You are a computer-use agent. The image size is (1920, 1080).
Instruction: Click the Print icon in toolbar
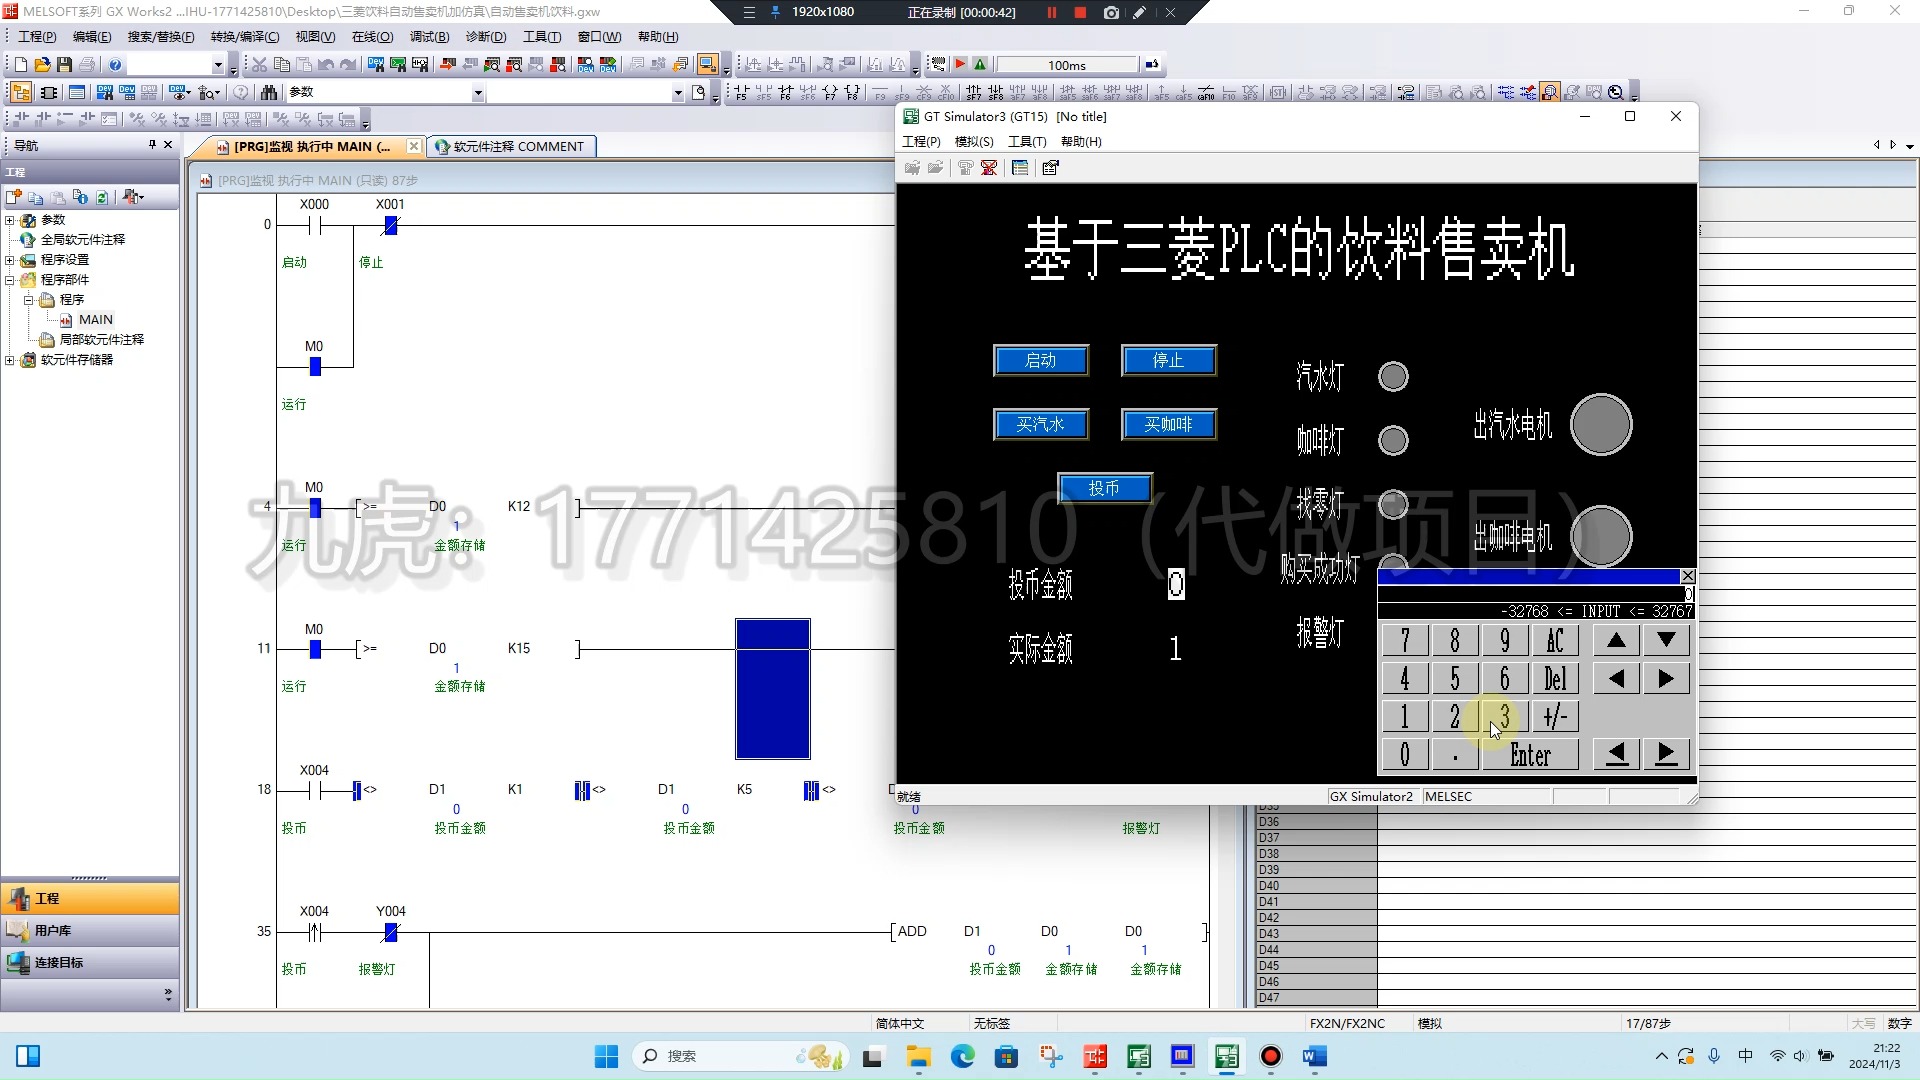click(x=87, y=65)
